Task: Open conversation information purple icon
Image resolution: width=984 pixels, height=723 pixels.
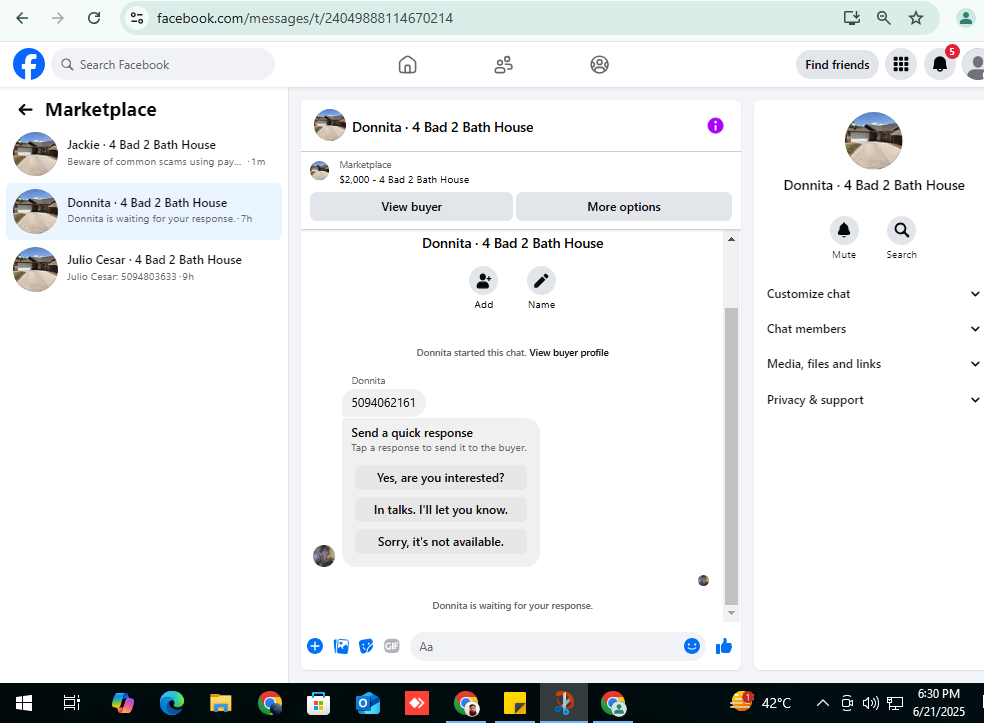Action: click(715, 126)
